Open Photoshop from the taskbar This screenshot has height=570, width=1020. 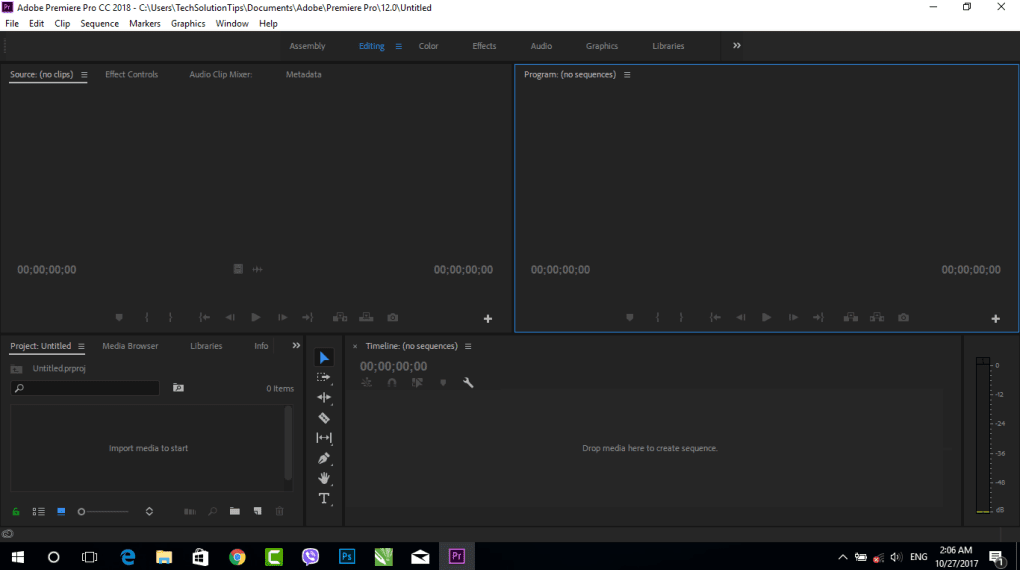coord(347,556)
